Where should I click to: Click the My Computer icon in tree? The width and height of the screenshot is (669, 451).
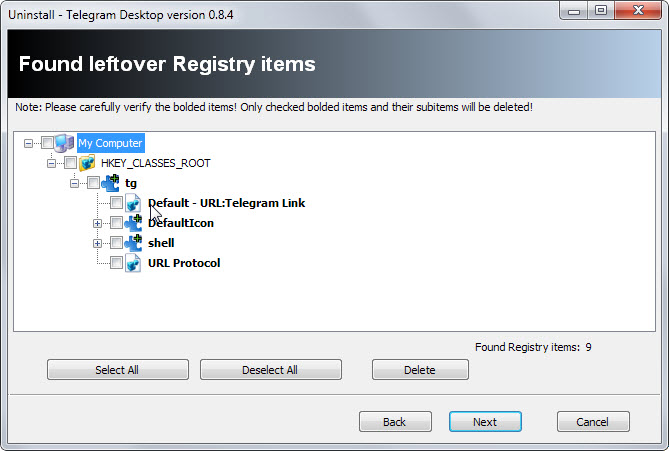(64, 143)
